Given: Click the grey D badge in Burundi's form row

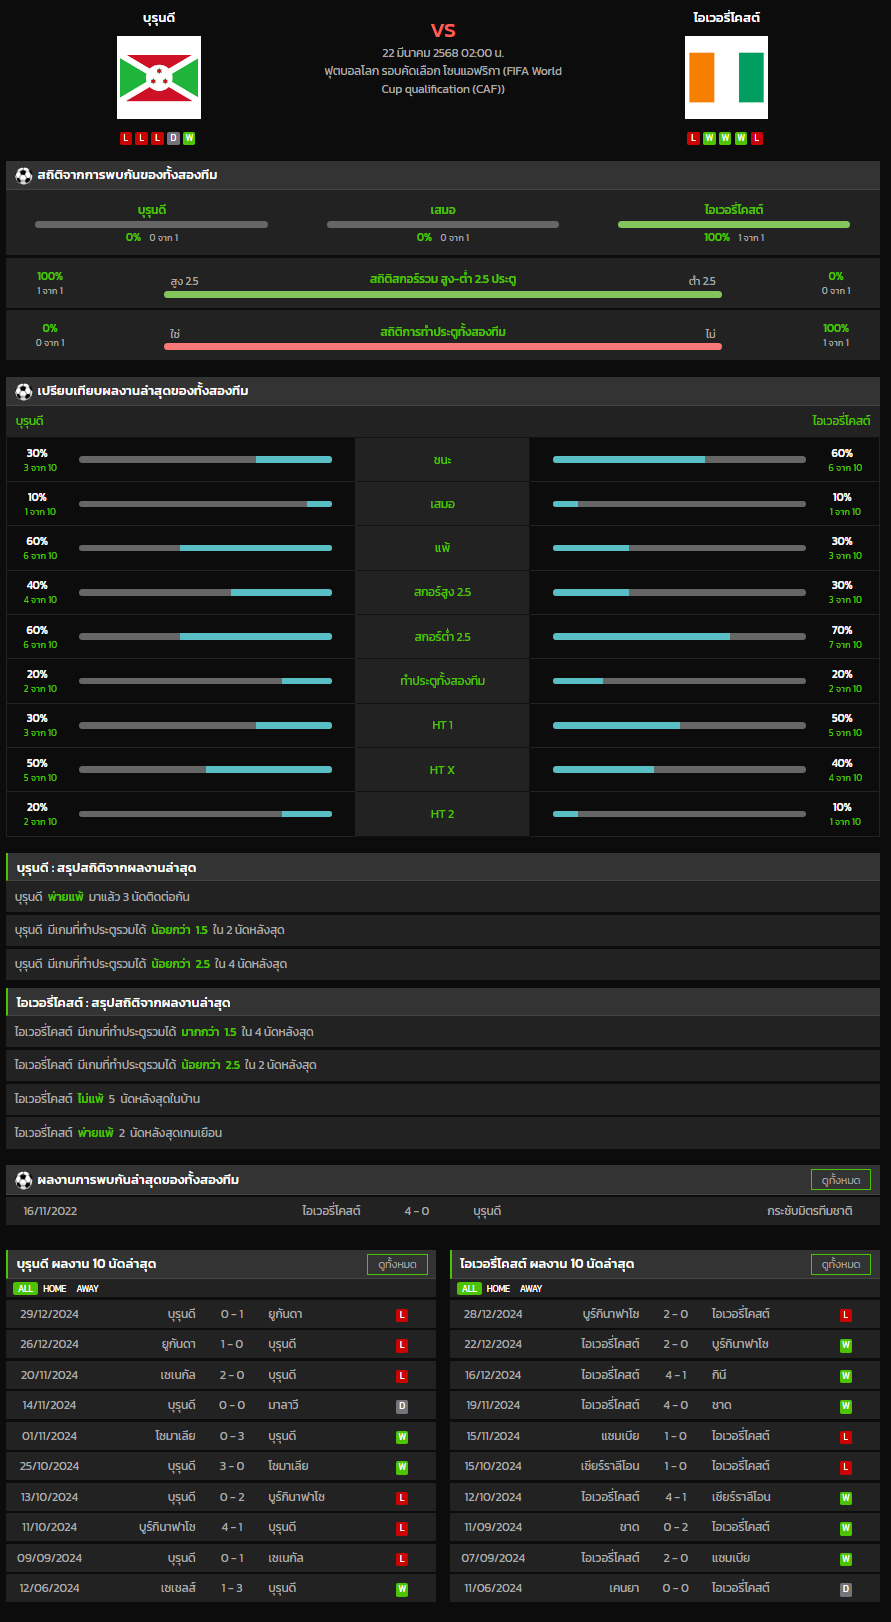Looking at the screenshot, I should (173, 139).
